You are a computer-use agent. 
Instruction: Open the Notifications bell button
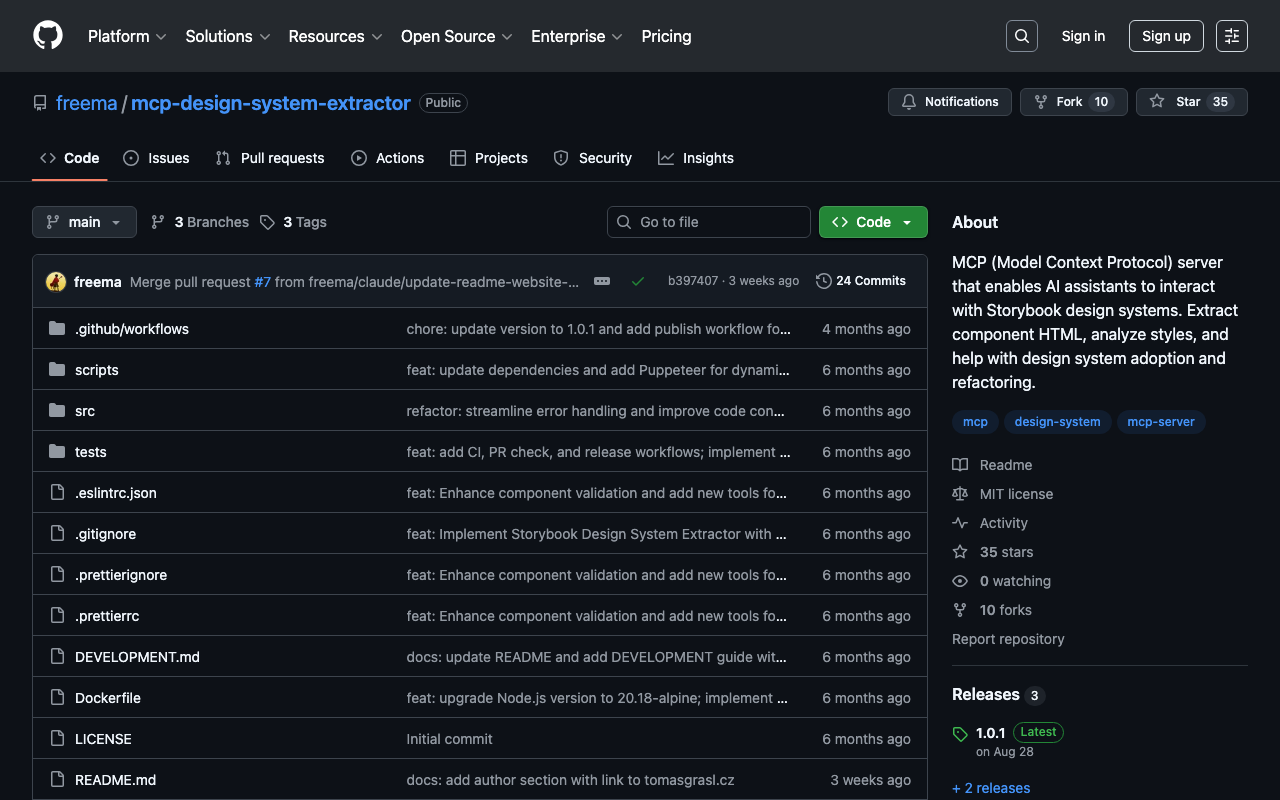950,102
